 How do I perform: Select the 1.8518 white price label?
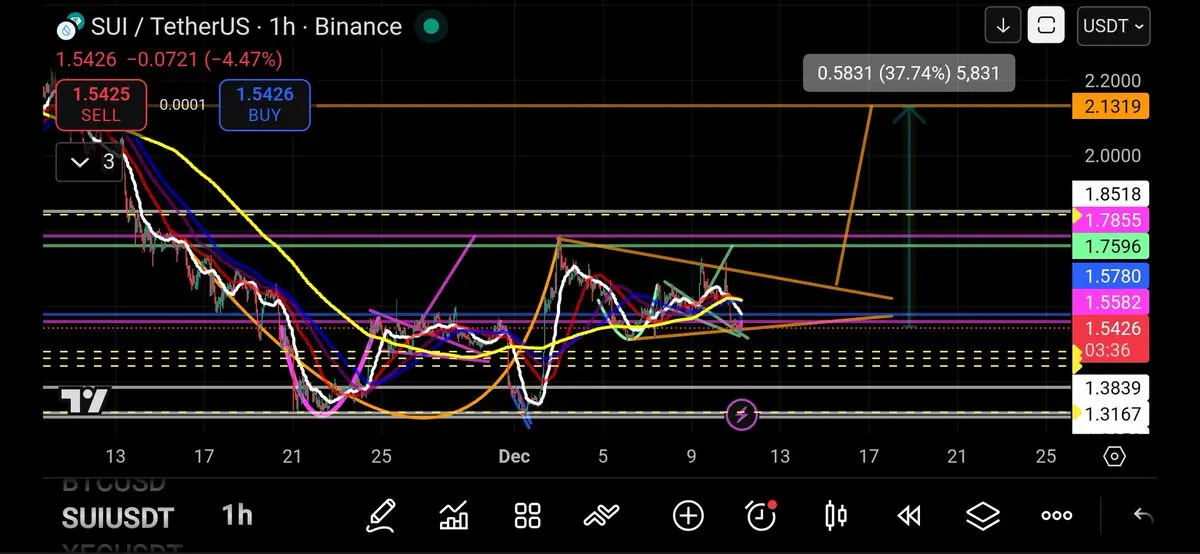point(1109,194)
